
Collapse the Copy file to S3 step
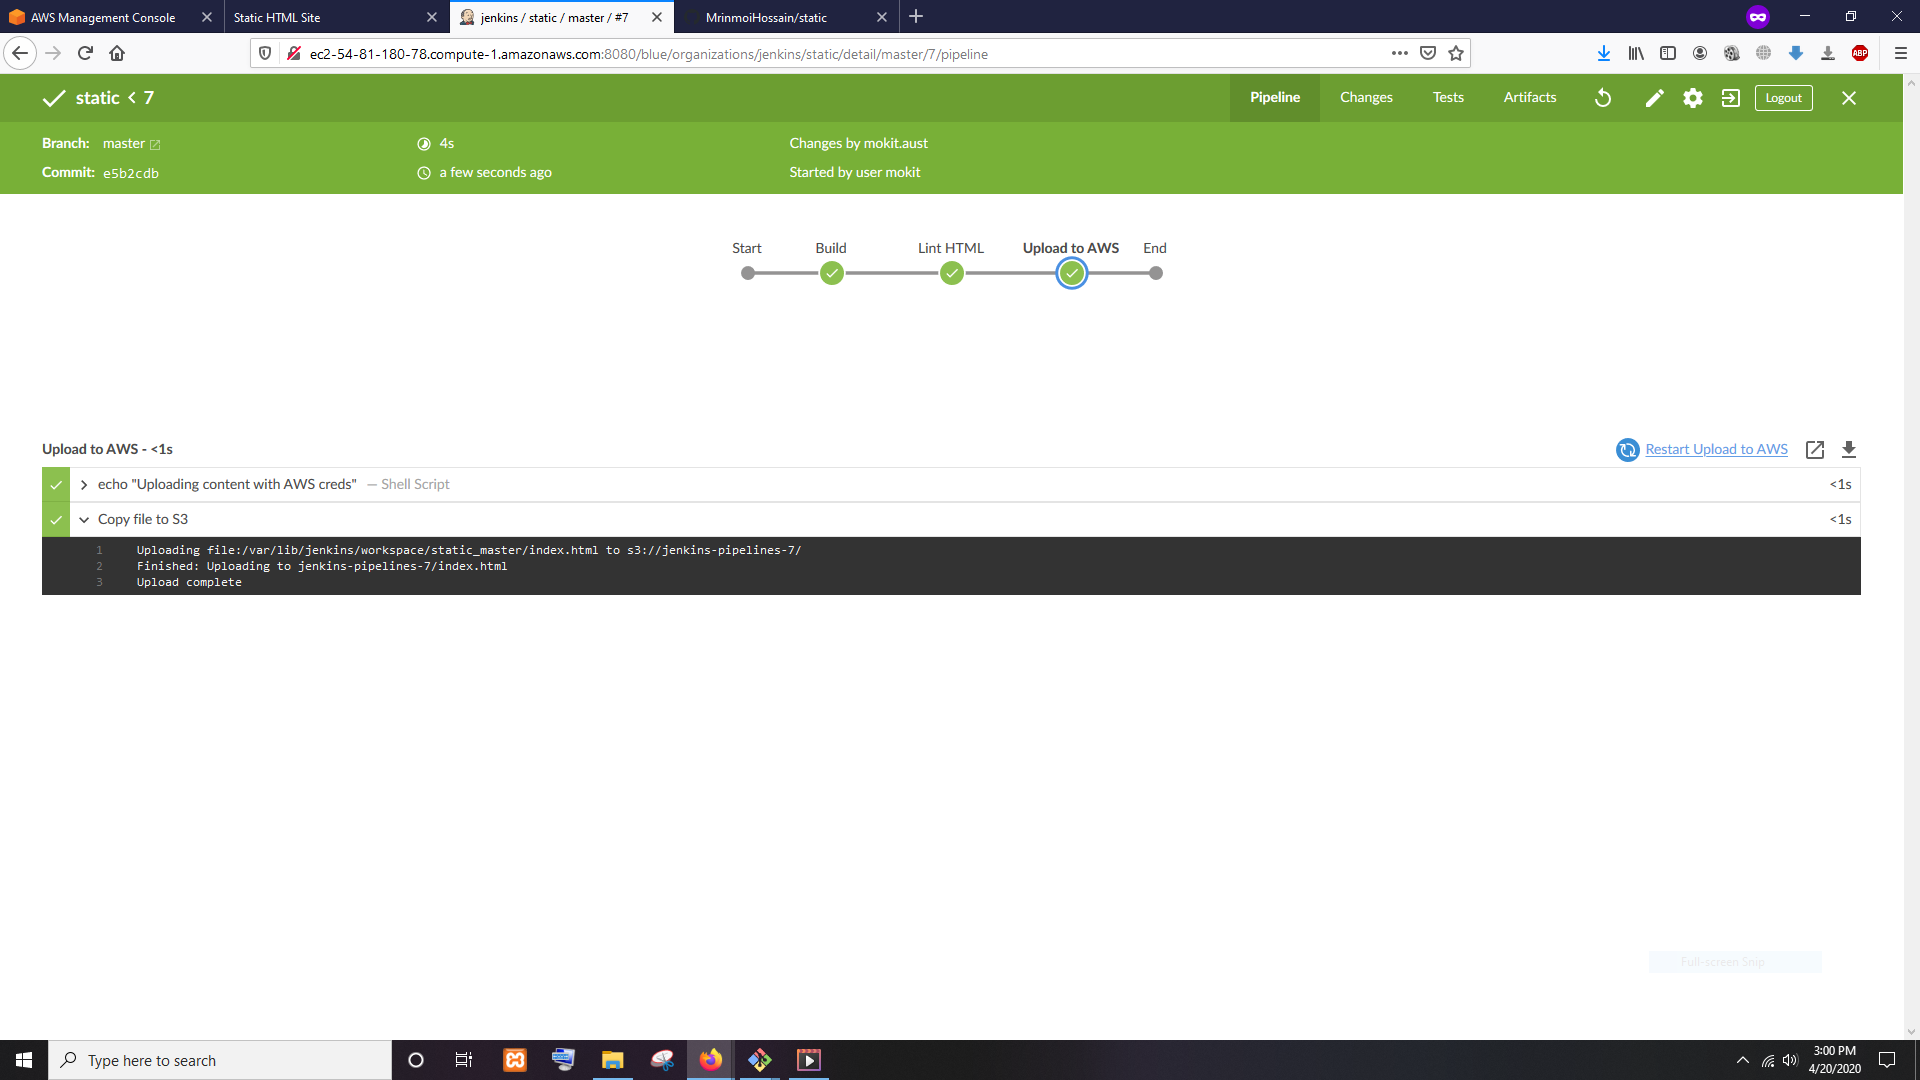point(84,520)
